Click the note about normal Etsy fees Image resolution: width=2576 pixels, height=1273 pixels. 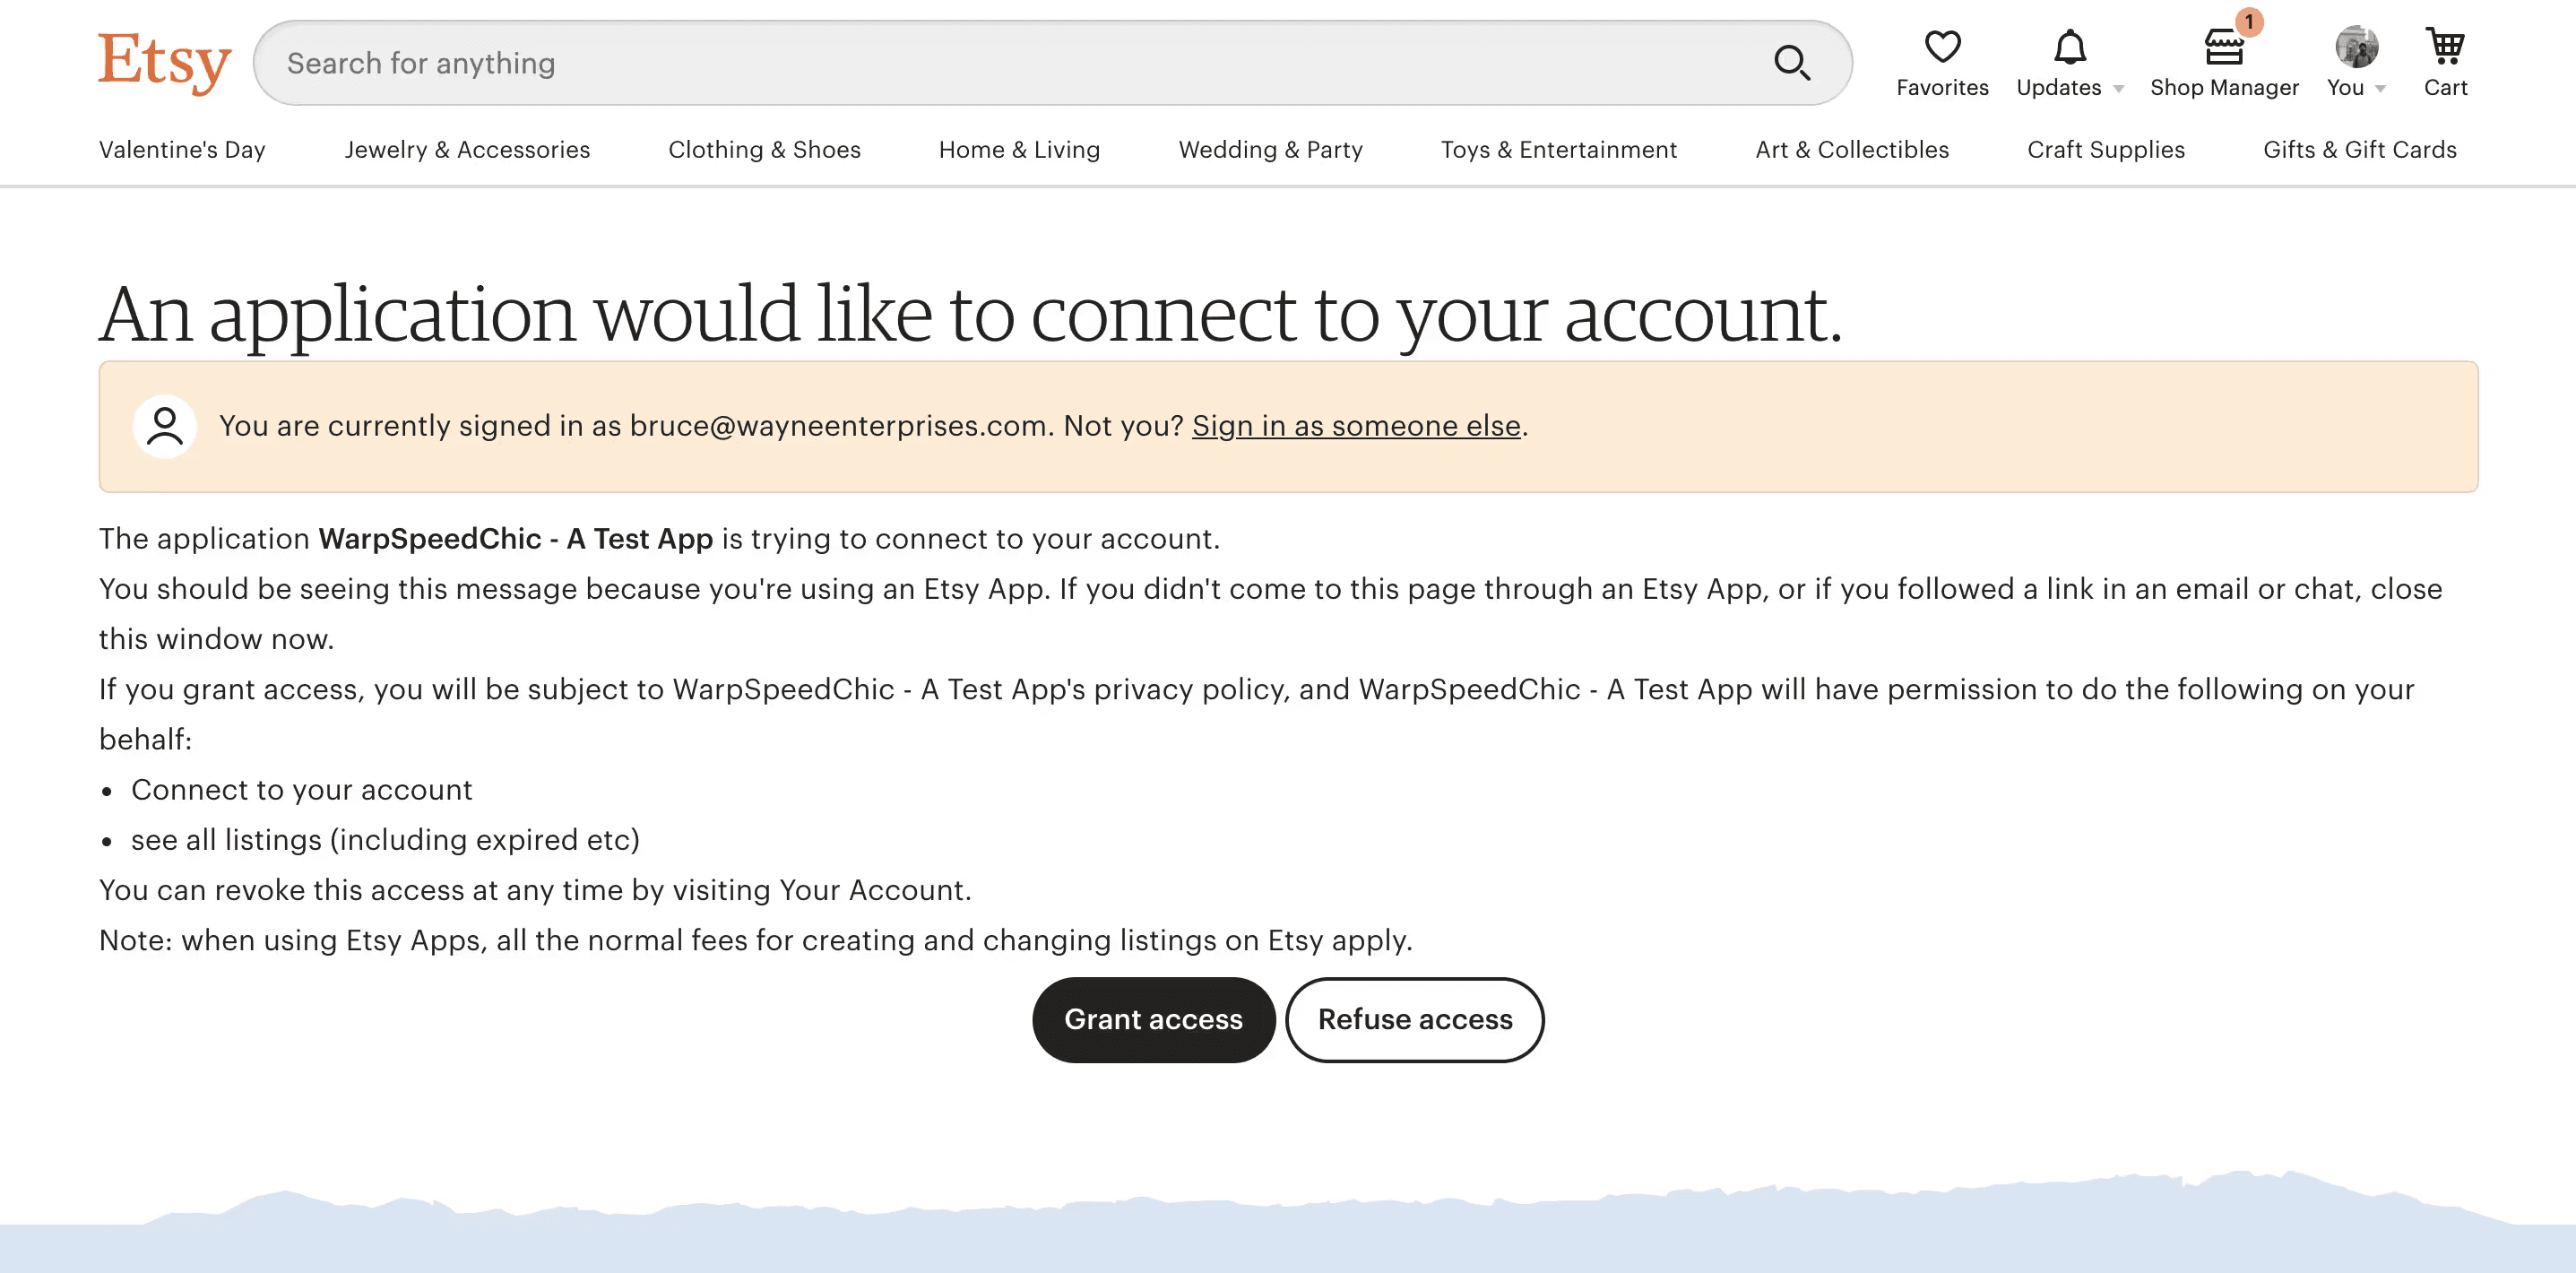point(755,940)
